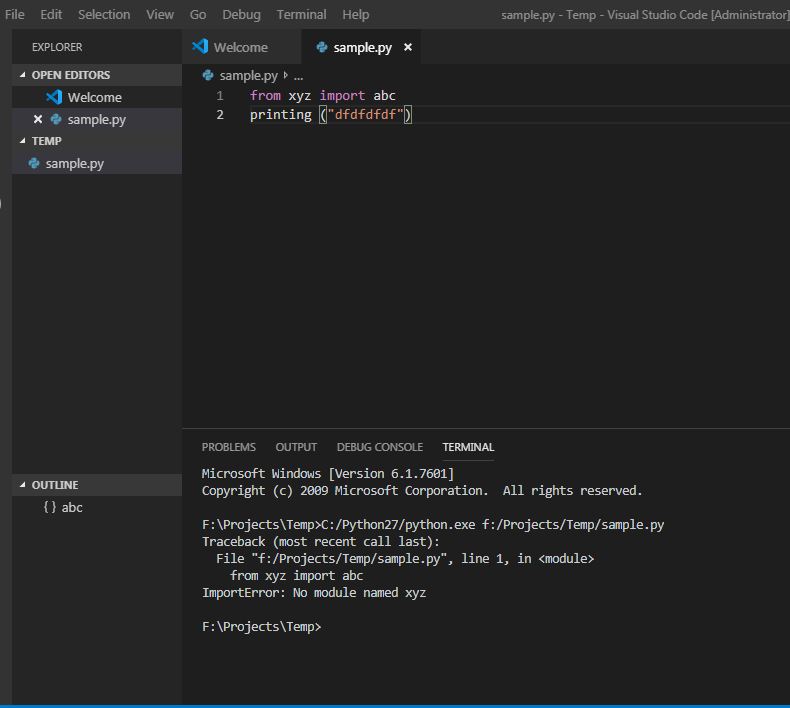Switch to the Output panel tab

click(x=296, y=447)
